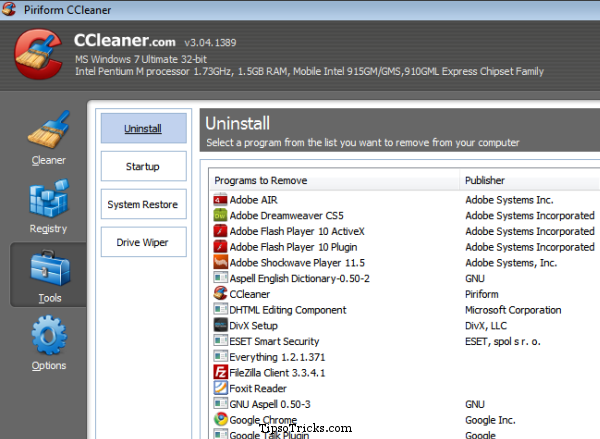Sort by Publisher column header

[x=530, y=180]
